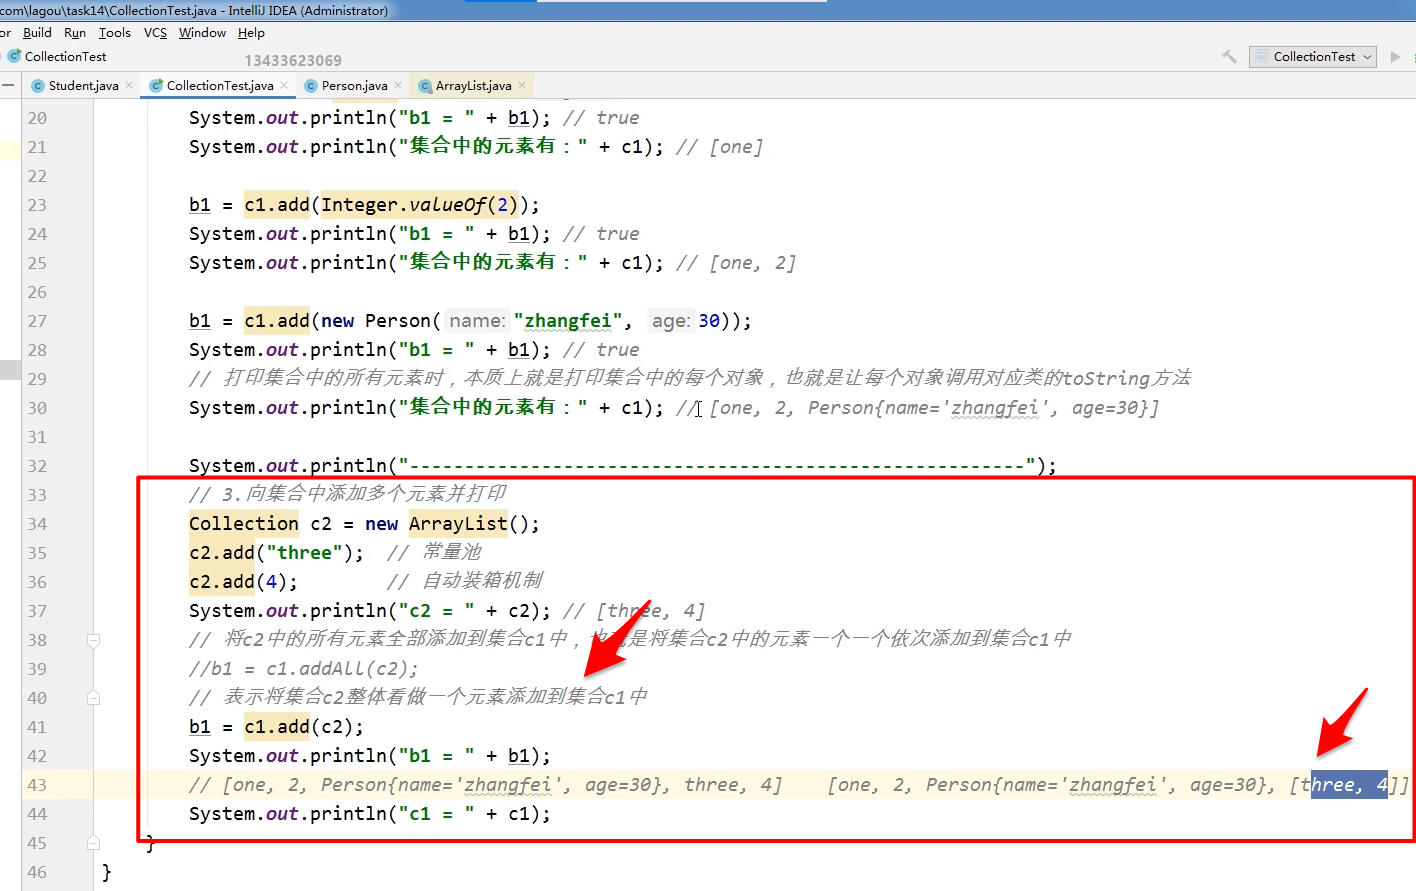Click the CollectionTest.java class file icon
The width and height of the screenshot is (1416, 891).
(156, 86)
